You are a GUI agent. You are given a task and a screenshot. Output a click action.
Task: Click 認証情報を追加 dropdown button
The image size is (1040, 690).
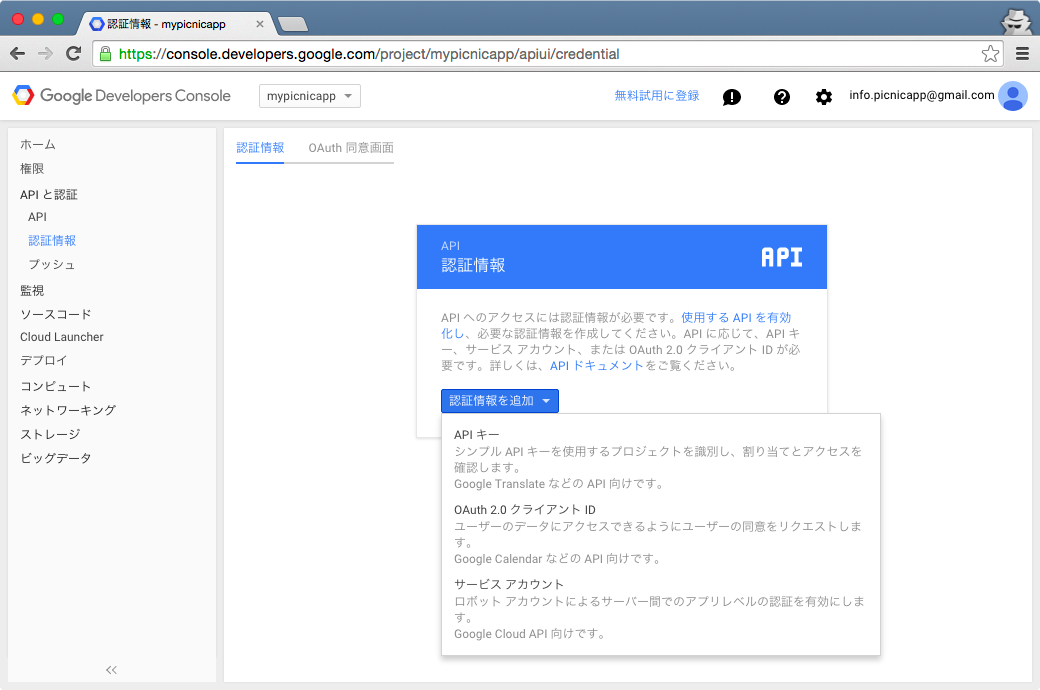(499, 401)
